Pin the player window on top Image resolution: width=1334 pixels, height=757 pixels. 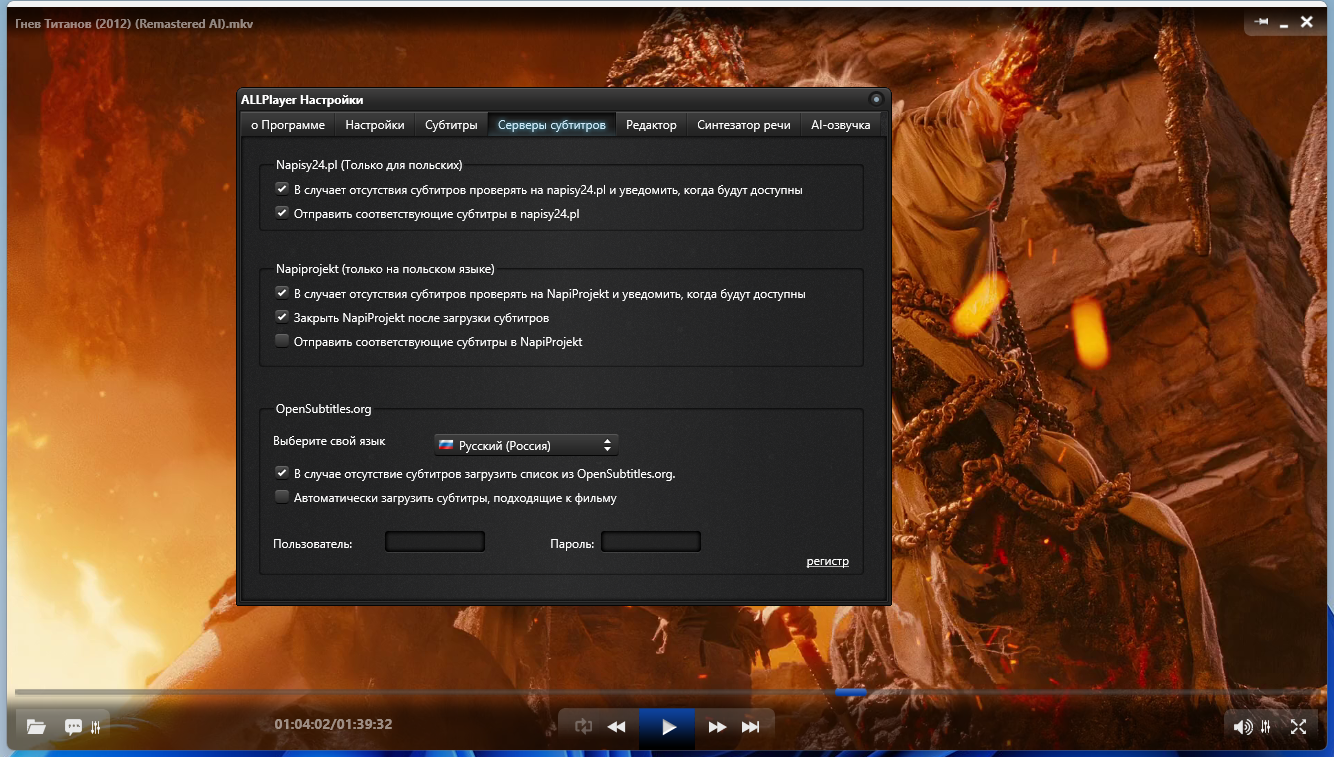[x=1262, y=21]
